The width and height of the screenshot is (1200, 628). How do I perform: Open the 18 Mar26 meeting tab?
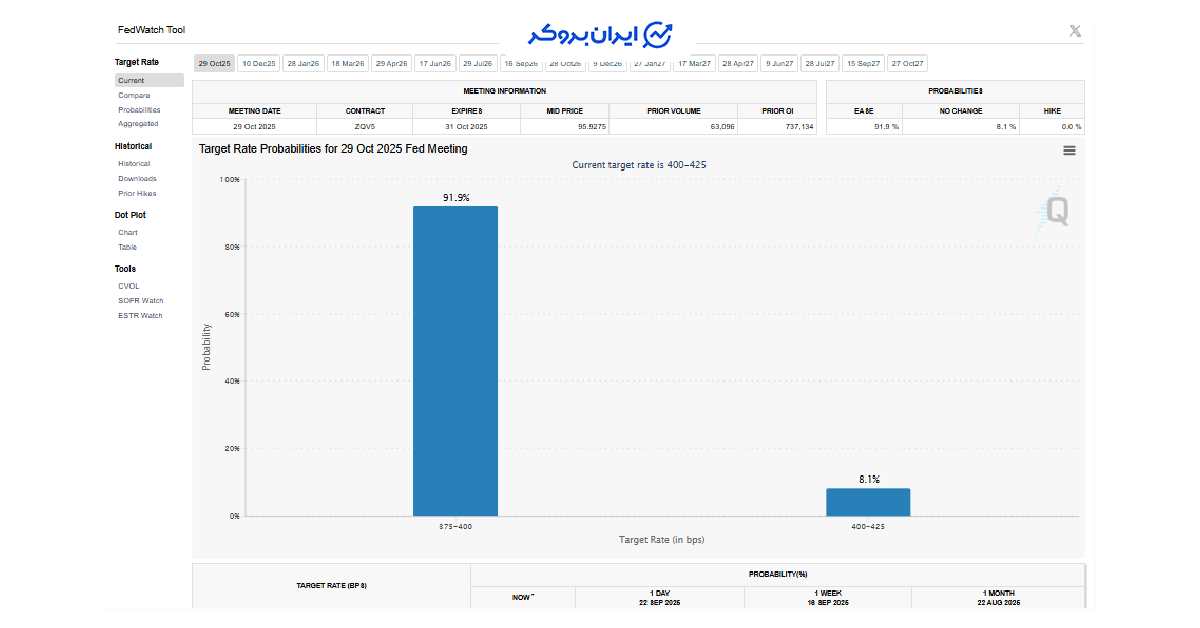[x=347, y=63]
